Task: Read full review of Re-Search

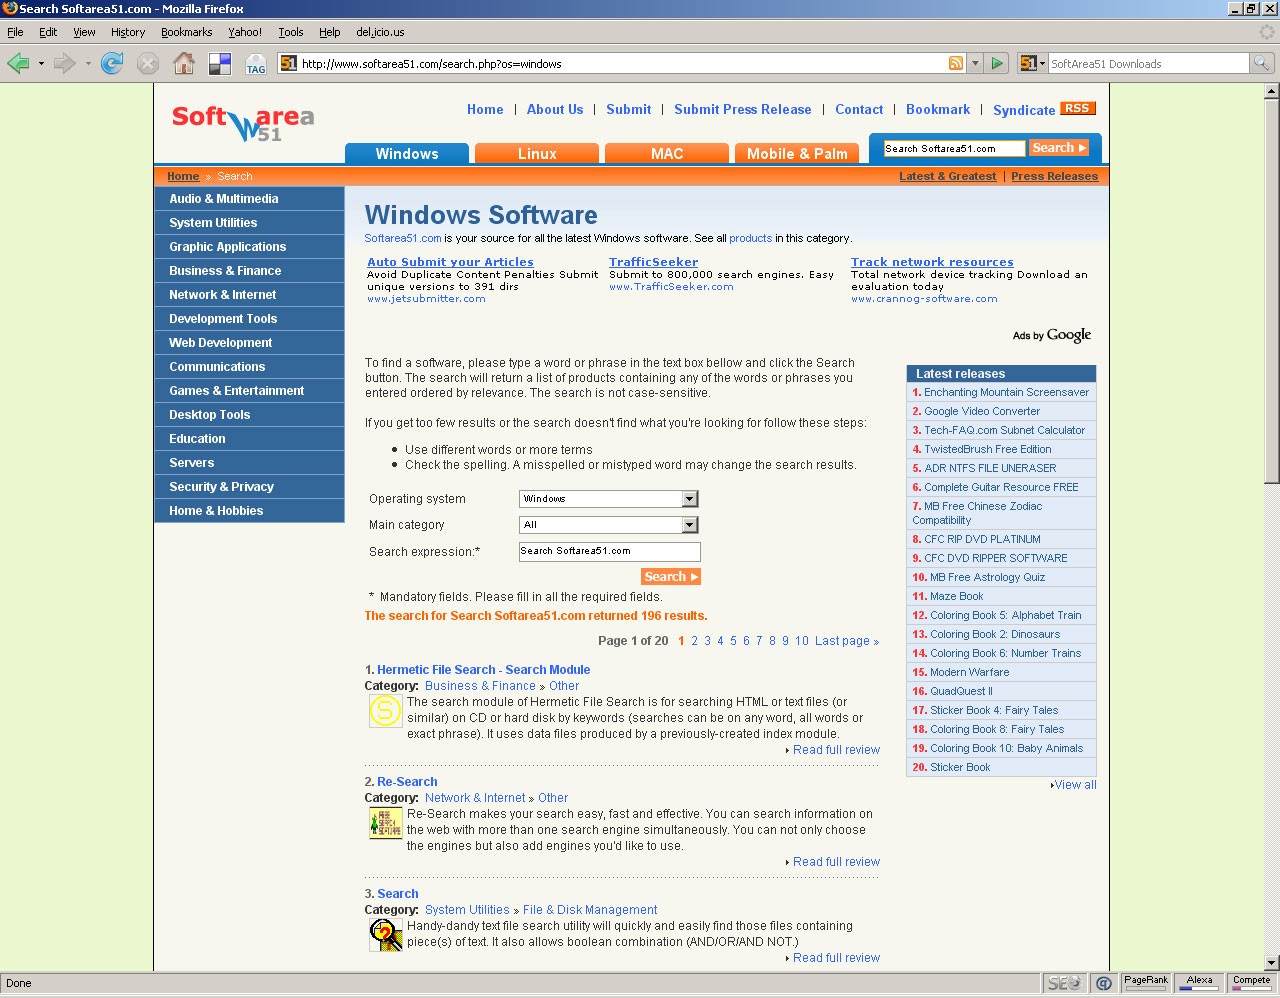Action: 837,862
